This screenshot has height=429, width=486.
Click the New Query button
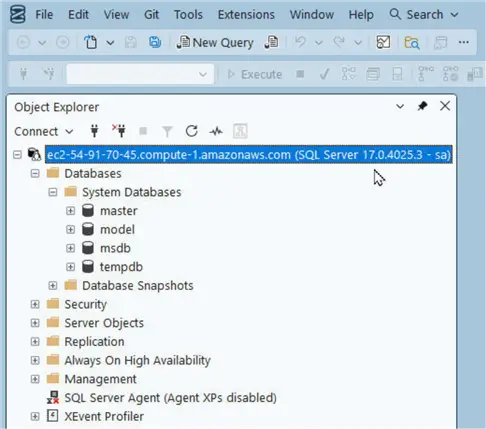[x=215, y=43]
